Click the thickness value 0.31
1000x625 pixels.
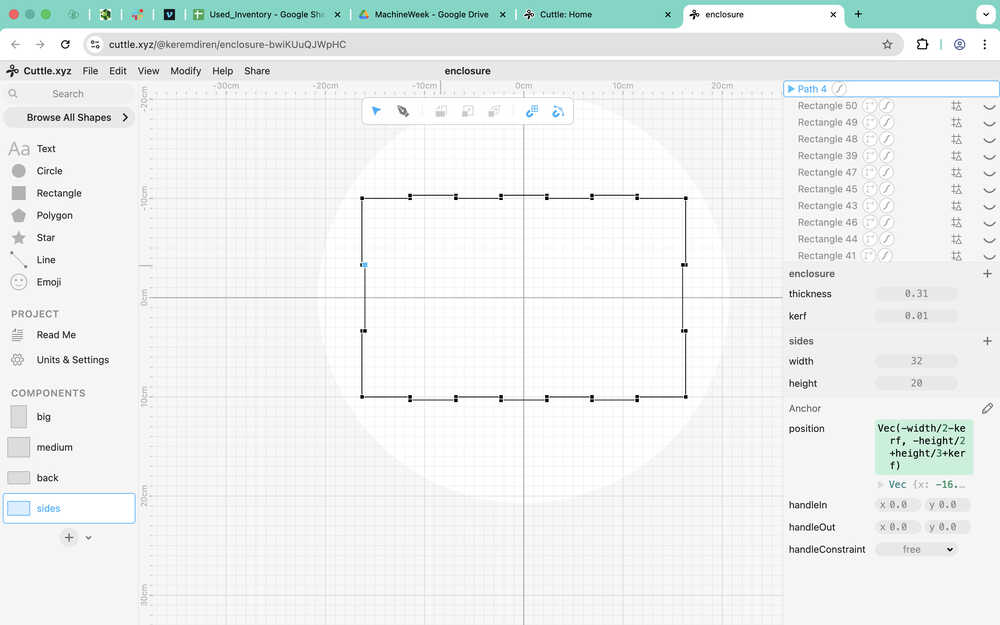coord(916,294)
